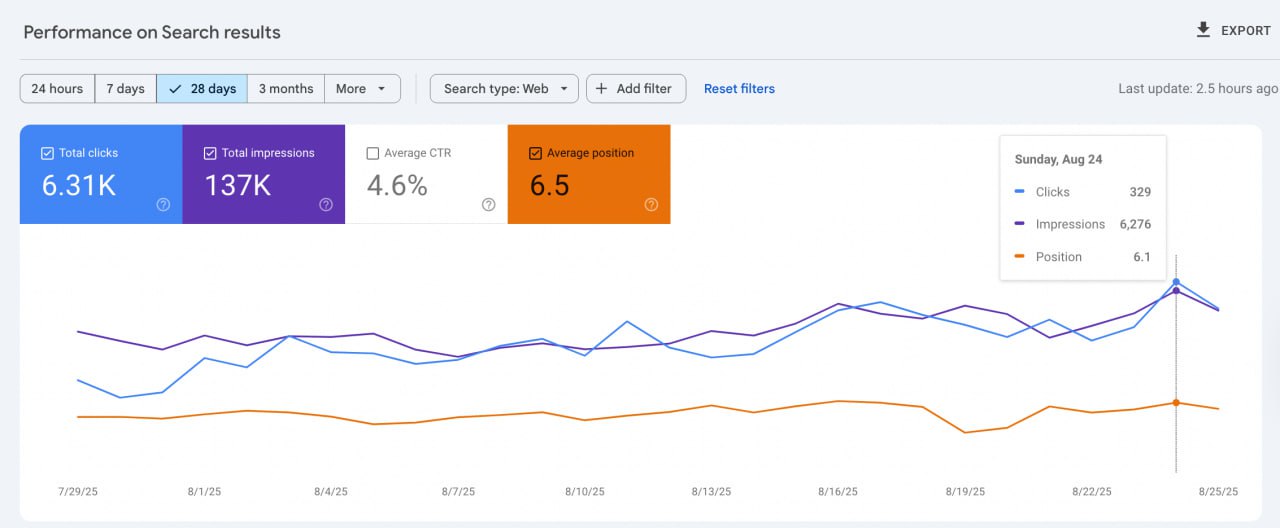Click the 8/19/25 axis date label
The width and height of the screenshot is (1280, 528).
coord(965,492)
